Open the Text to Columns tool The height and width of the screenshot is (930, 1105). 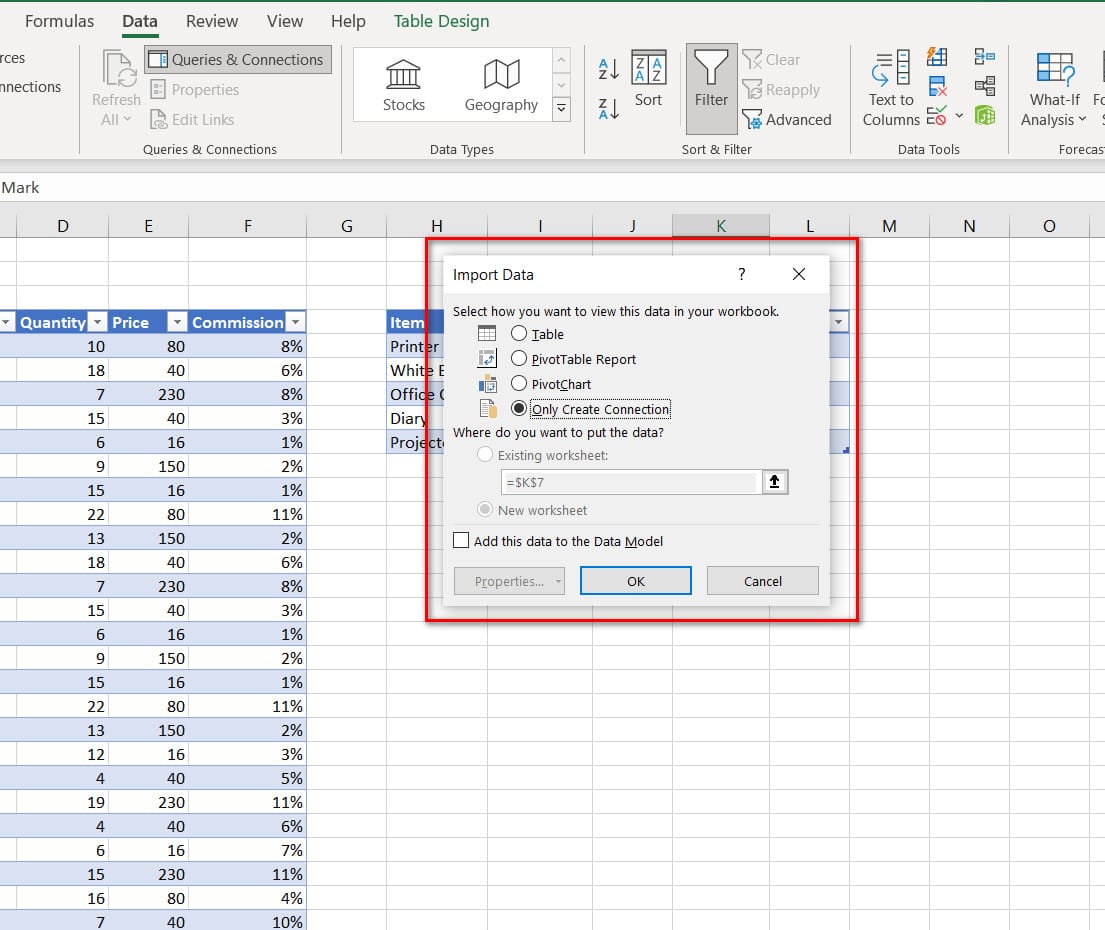point(889,88)
